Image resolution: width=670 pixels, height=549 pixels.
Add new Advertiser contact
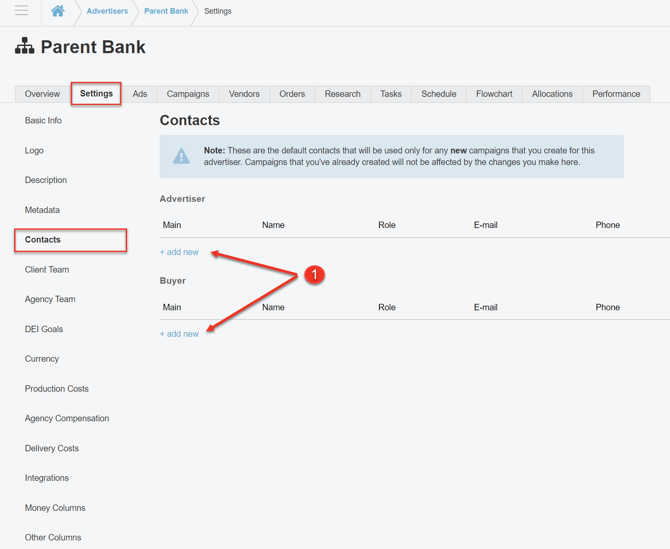point(179,252)
